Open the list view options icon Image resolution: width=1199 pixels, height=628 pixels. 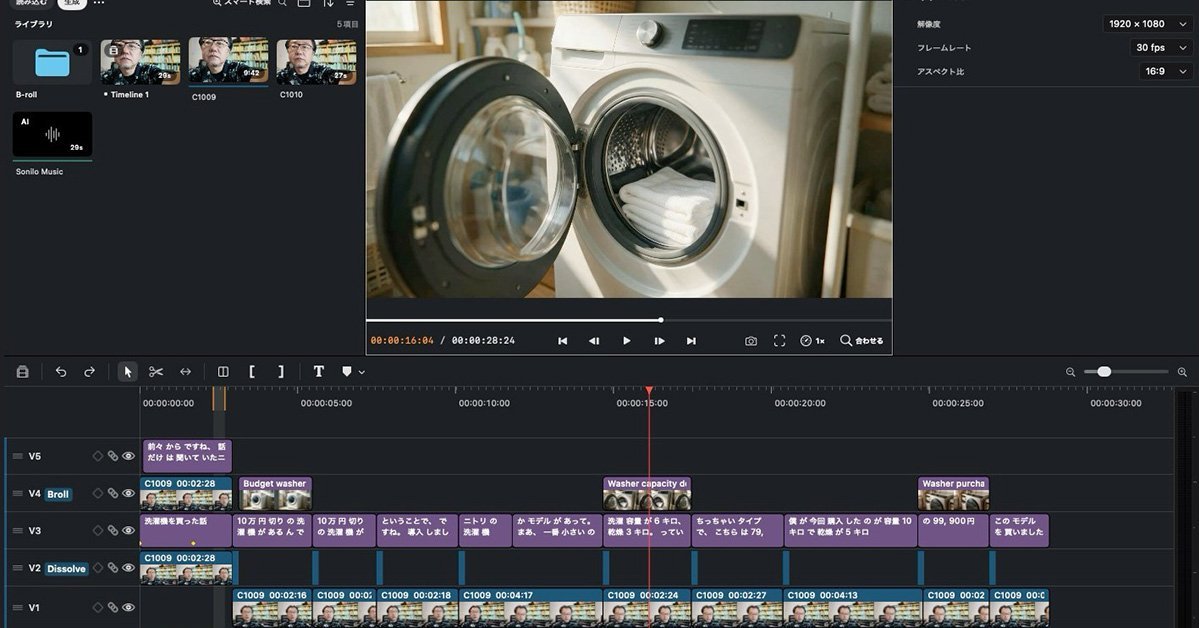tap(350, 3)
